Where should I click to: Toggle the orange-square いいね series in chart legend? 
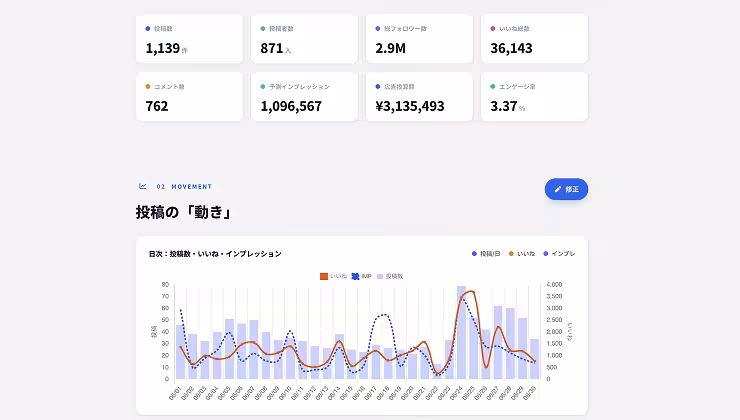(x=333, y=276)
